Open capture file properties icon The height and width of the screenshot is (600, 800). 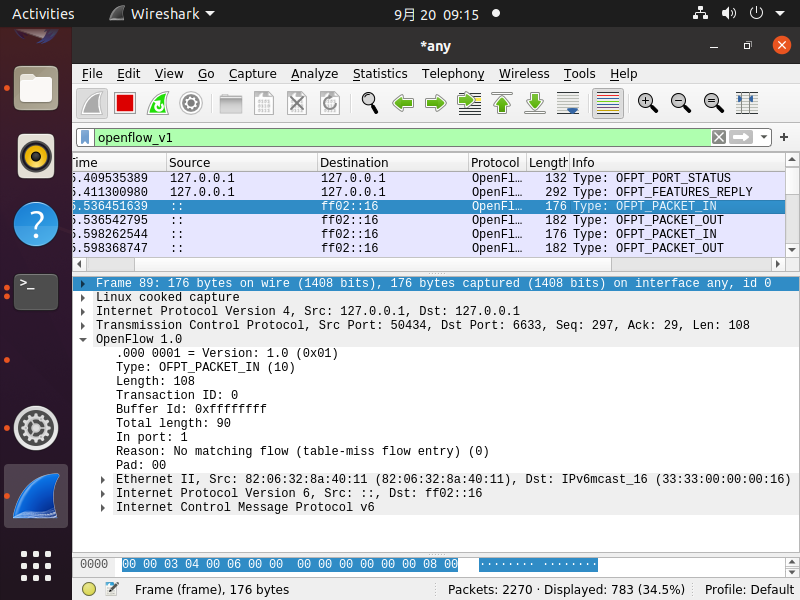(x=112, y=589)
